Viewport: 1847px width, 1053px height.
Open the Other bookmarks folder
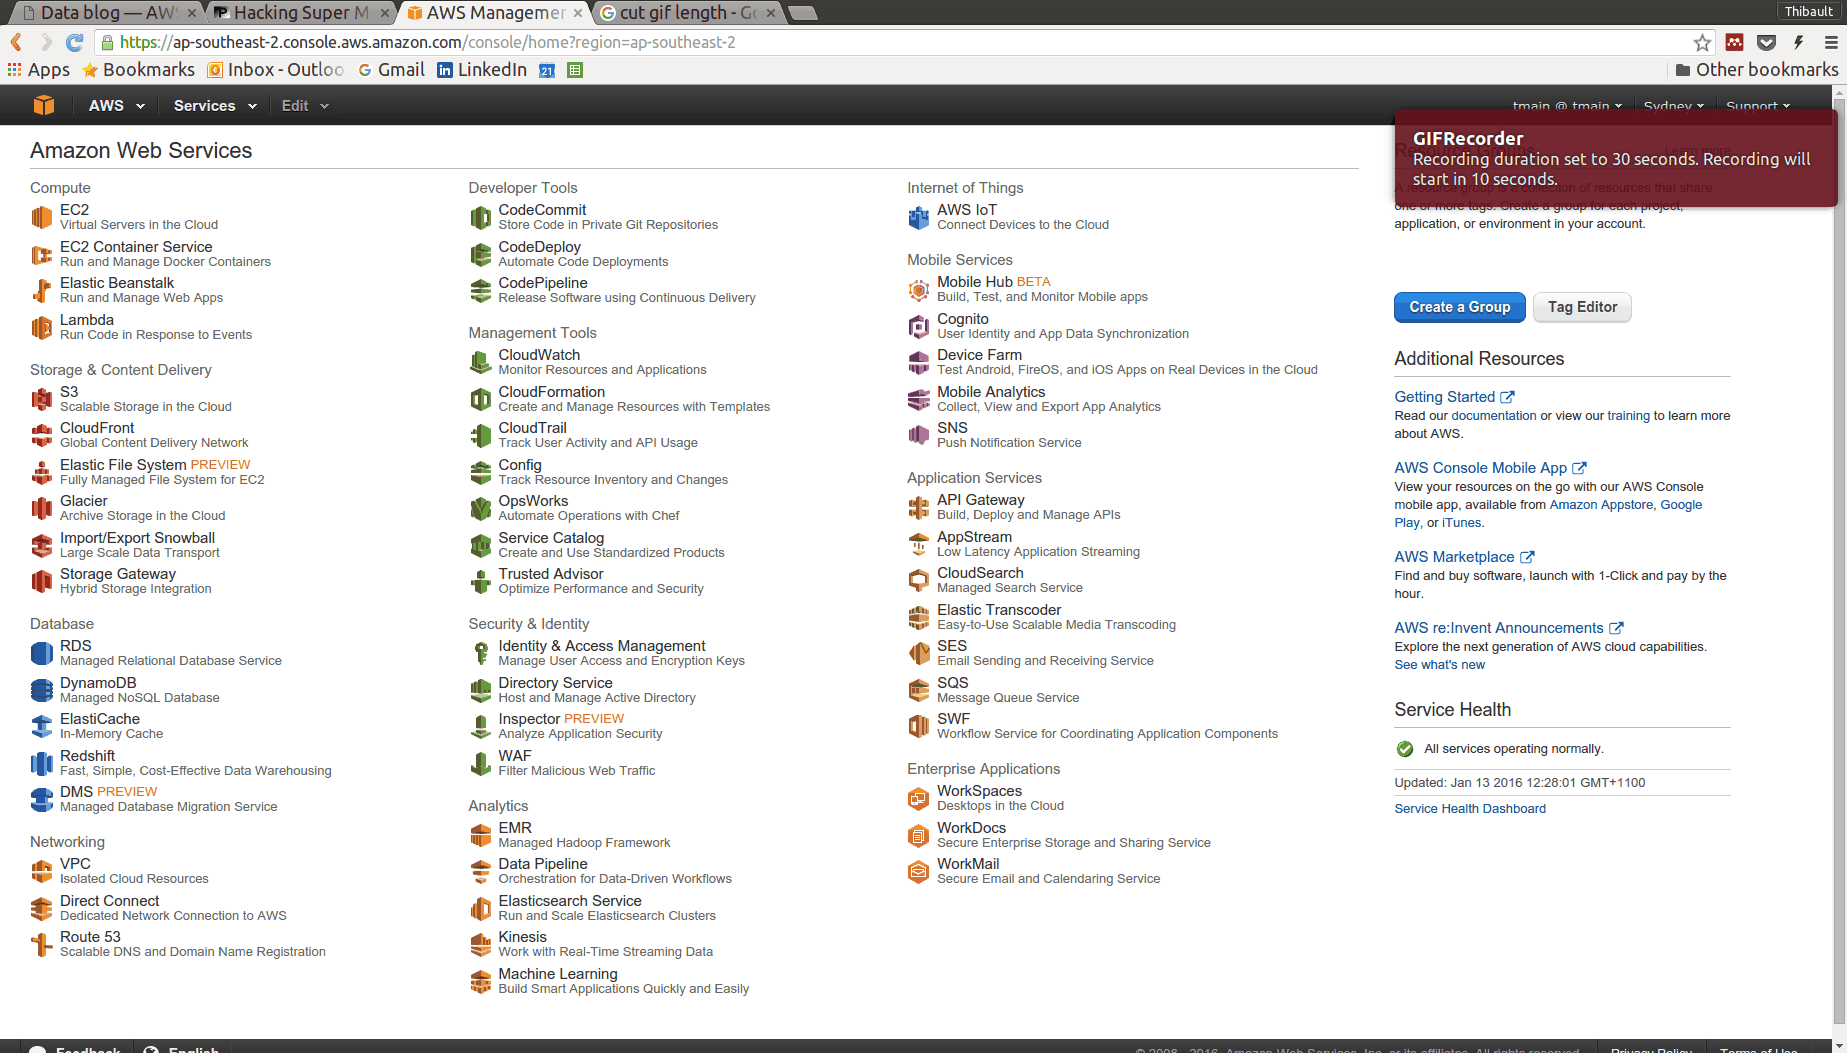(1757, 69)
